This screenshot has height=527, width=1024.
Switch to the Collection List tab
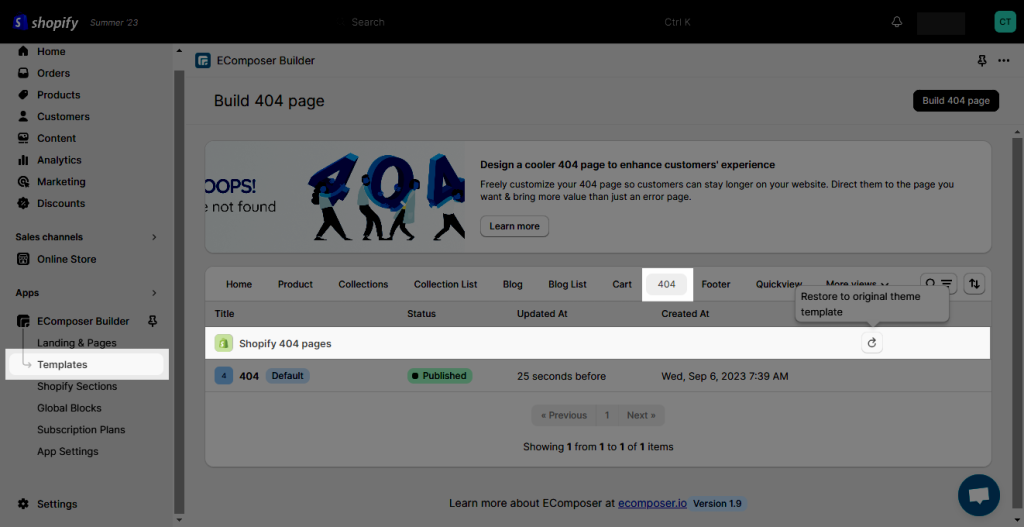pos(445,284)
